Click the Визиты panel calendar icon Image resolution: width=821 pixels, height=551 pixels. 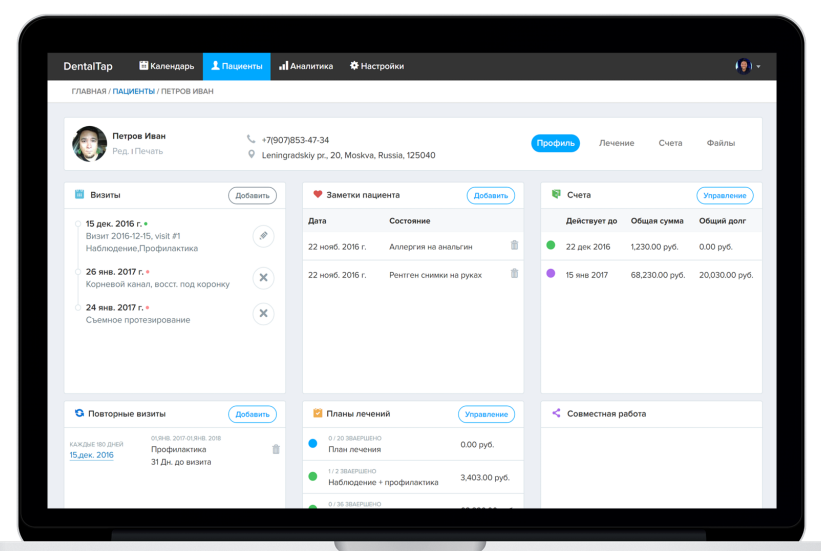80,194
